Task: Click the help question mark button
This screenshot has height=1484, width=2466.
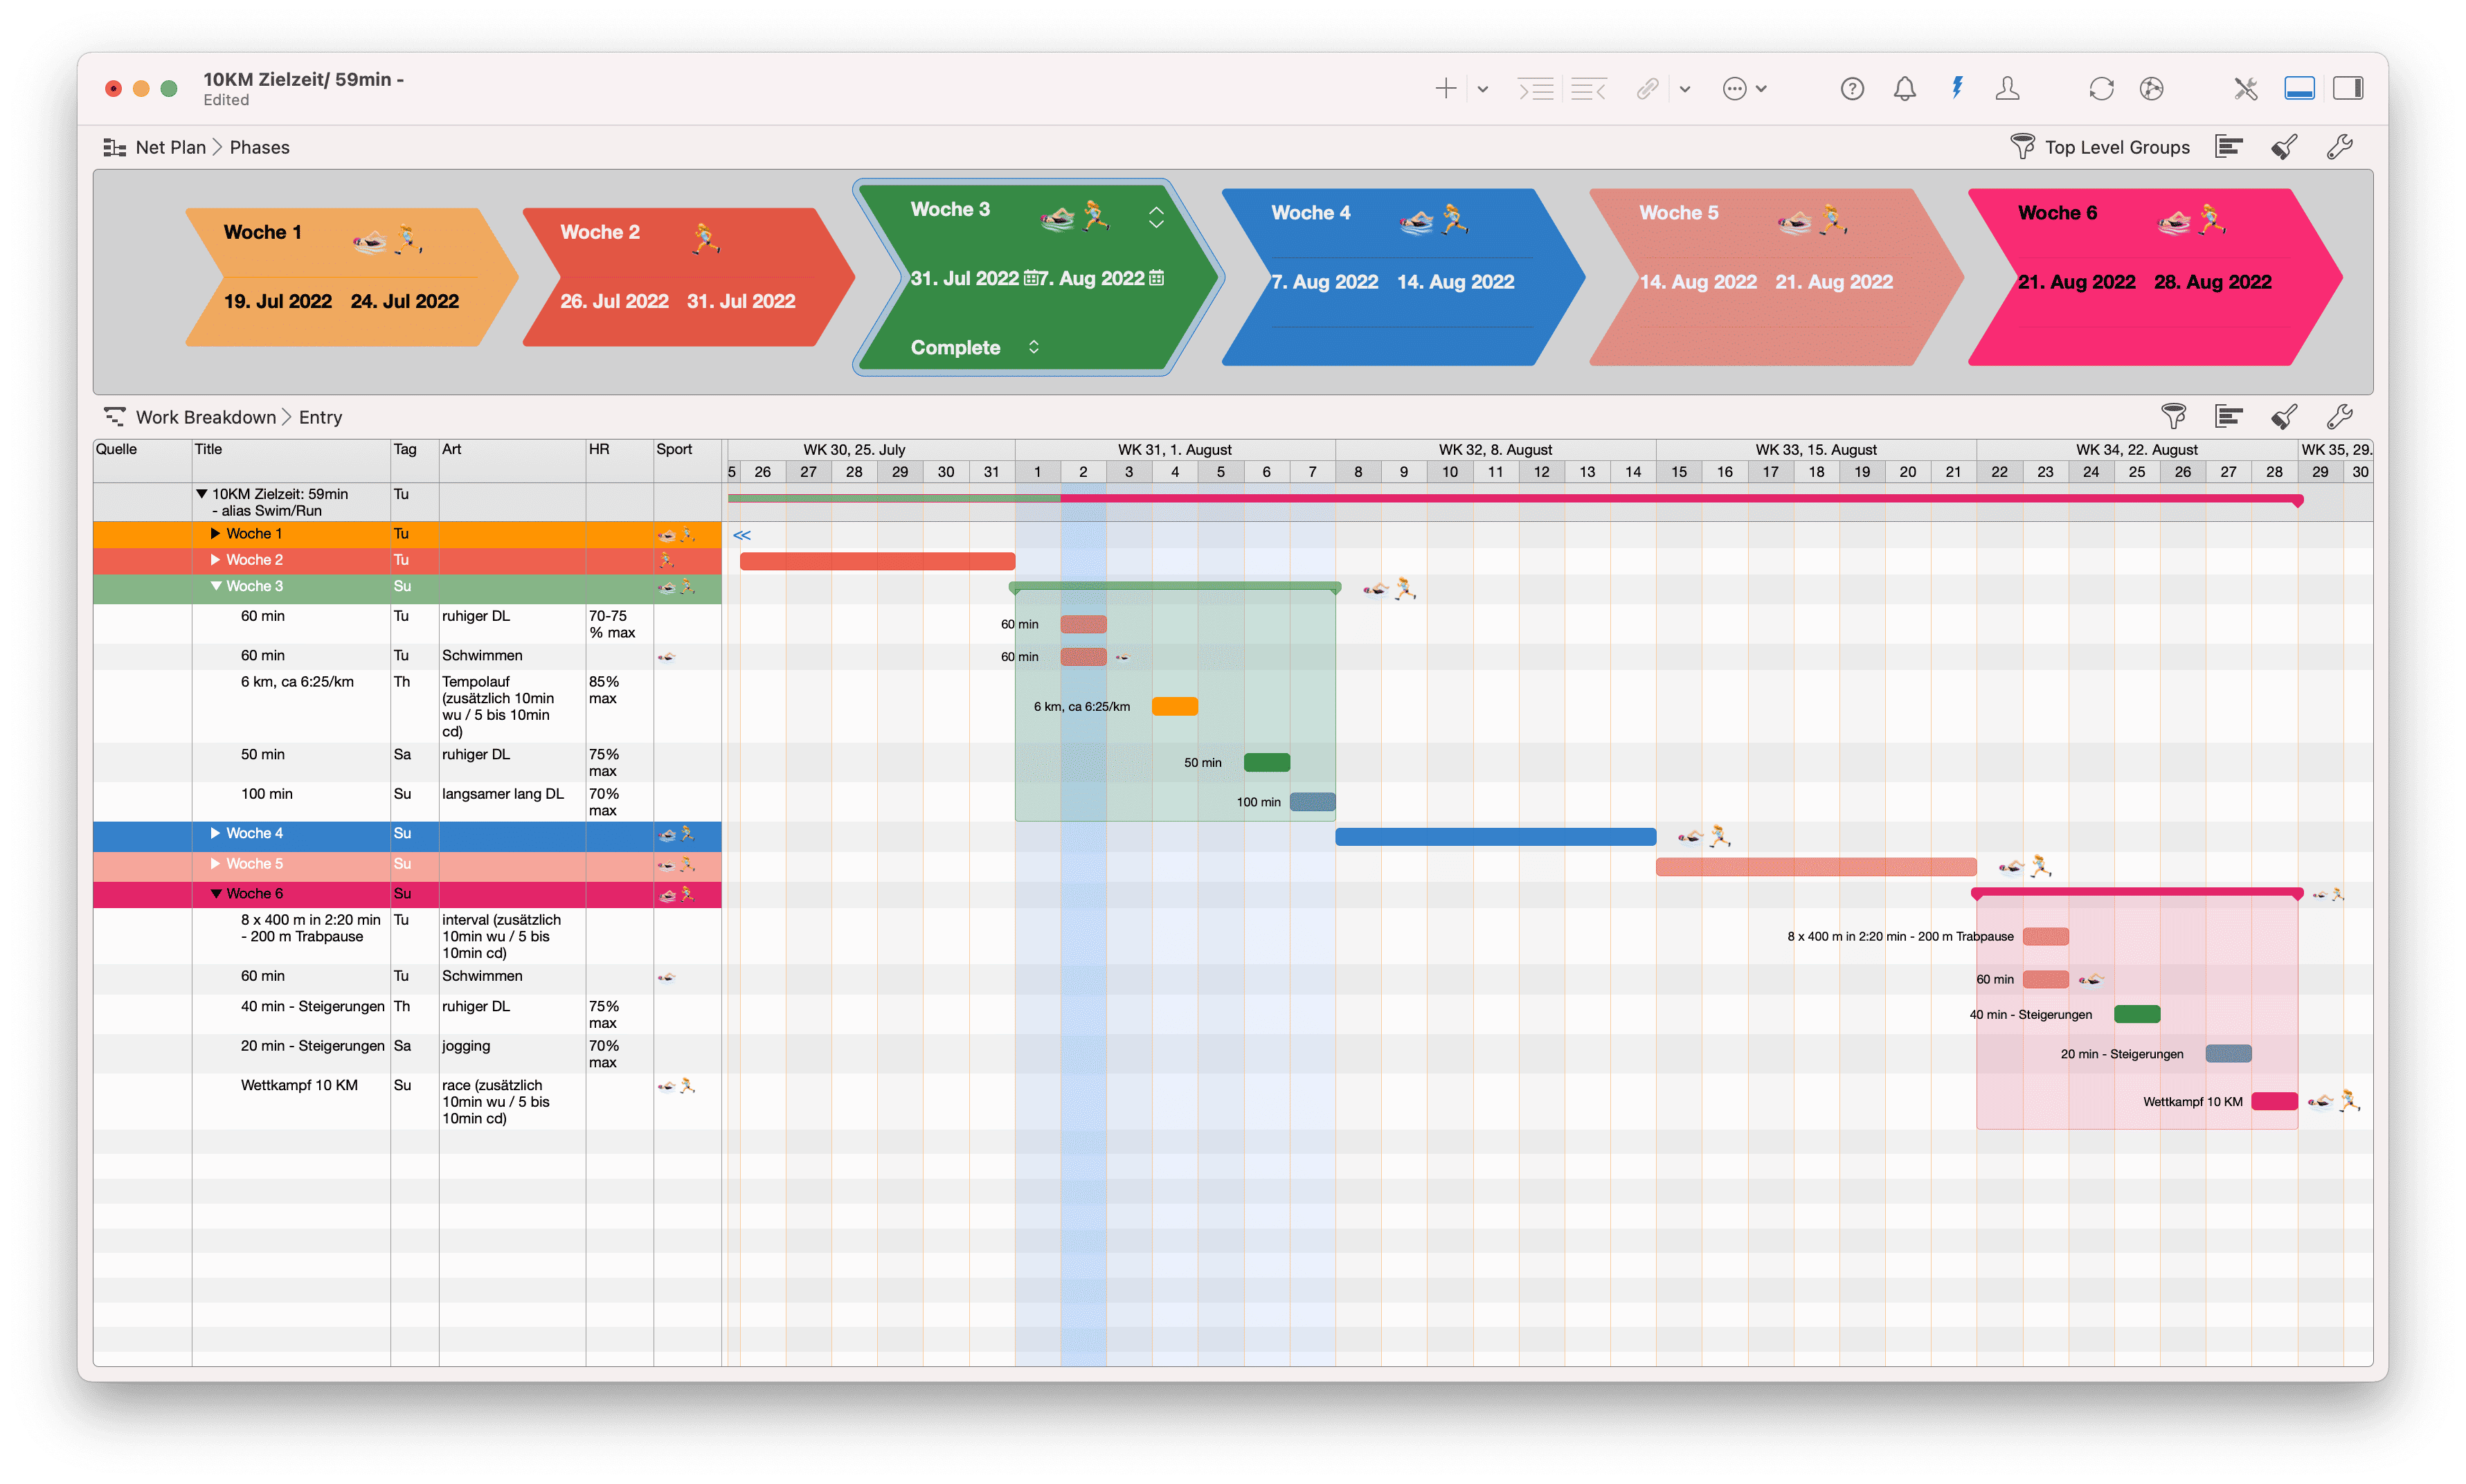Action: [1852, 89]
